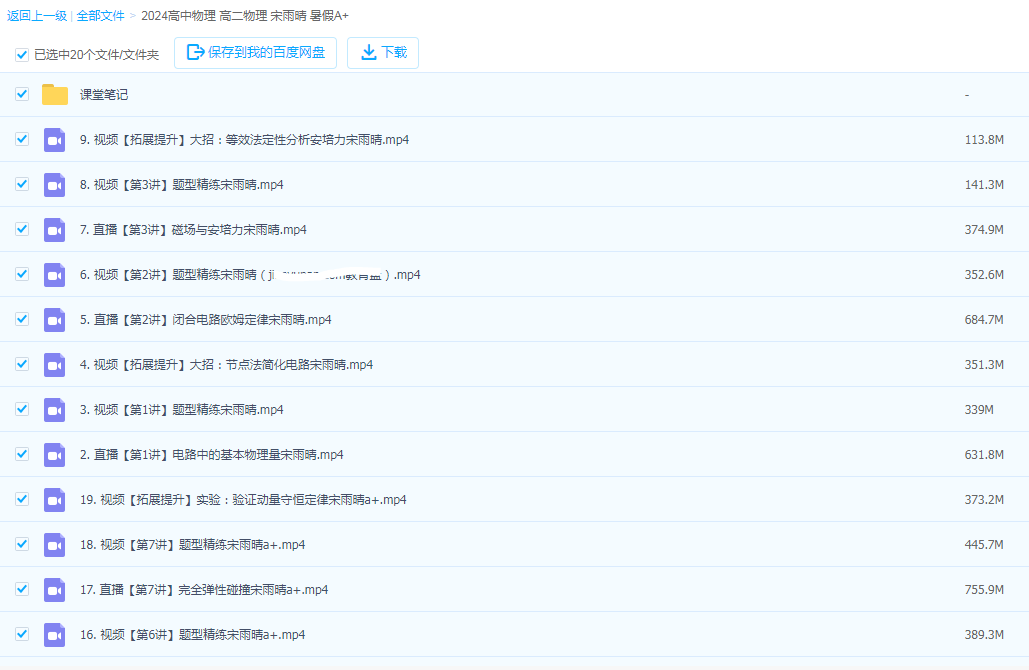Select the video icon for 19. 验证动量守恒定律实验
The height and width of the screenshot is (670, 1029).
[x=54, y=500]
